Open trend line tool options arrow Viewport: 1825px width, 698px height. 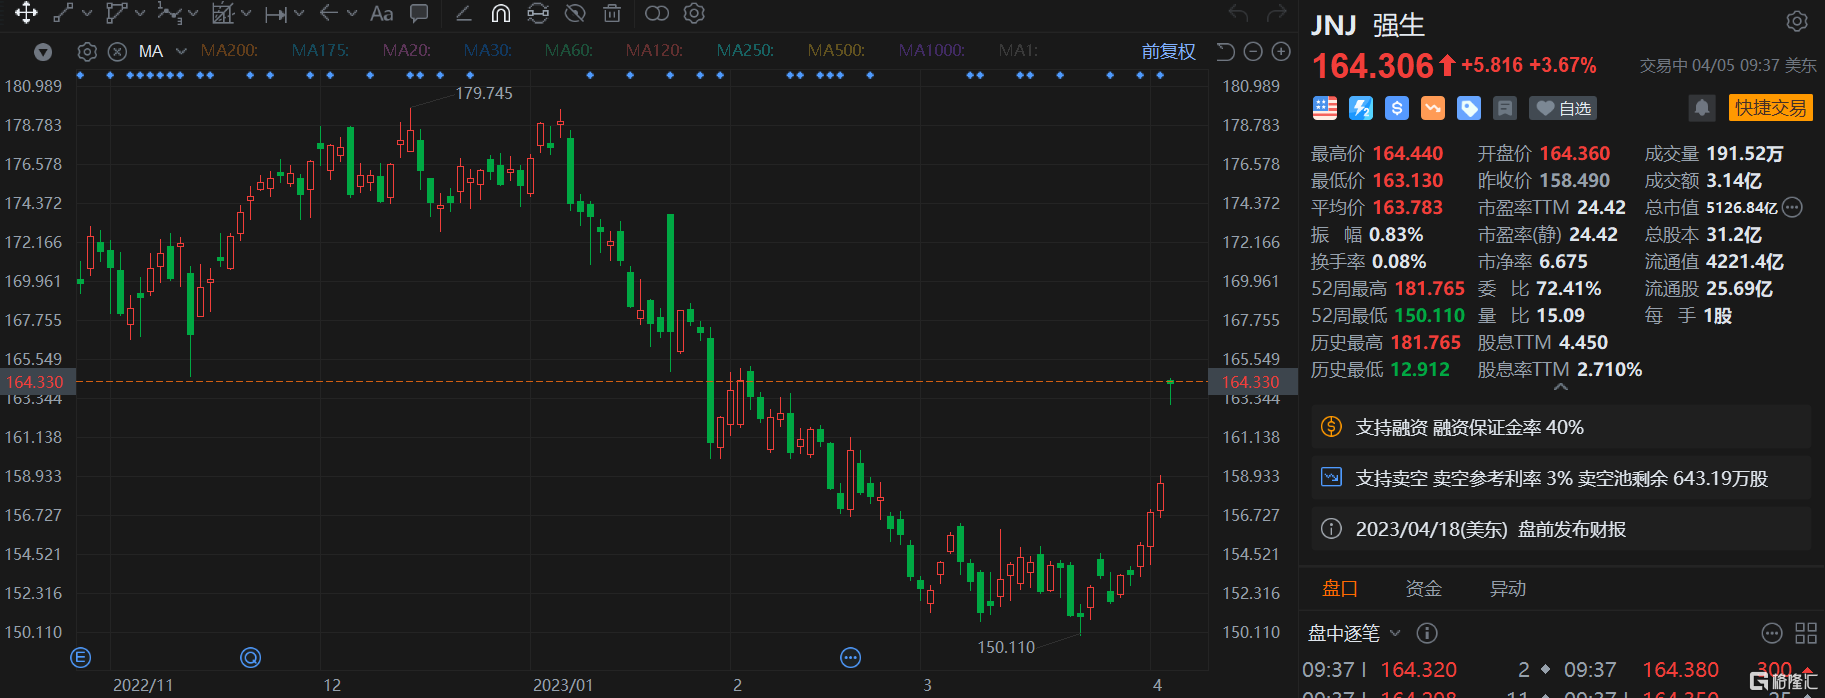(87, 13)
